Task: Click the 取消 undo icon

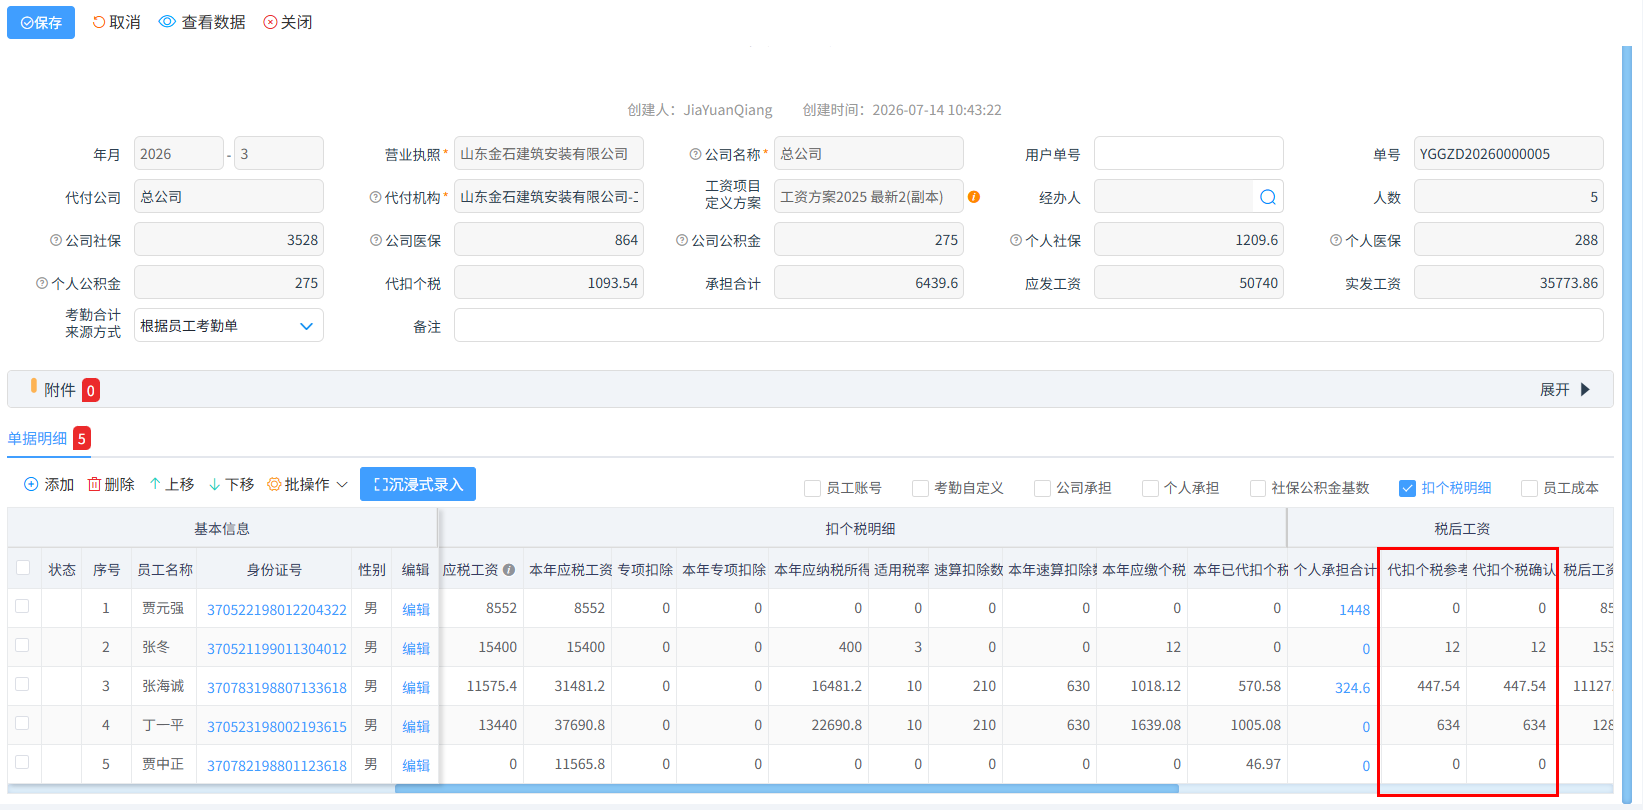Action: coord(99,22)
